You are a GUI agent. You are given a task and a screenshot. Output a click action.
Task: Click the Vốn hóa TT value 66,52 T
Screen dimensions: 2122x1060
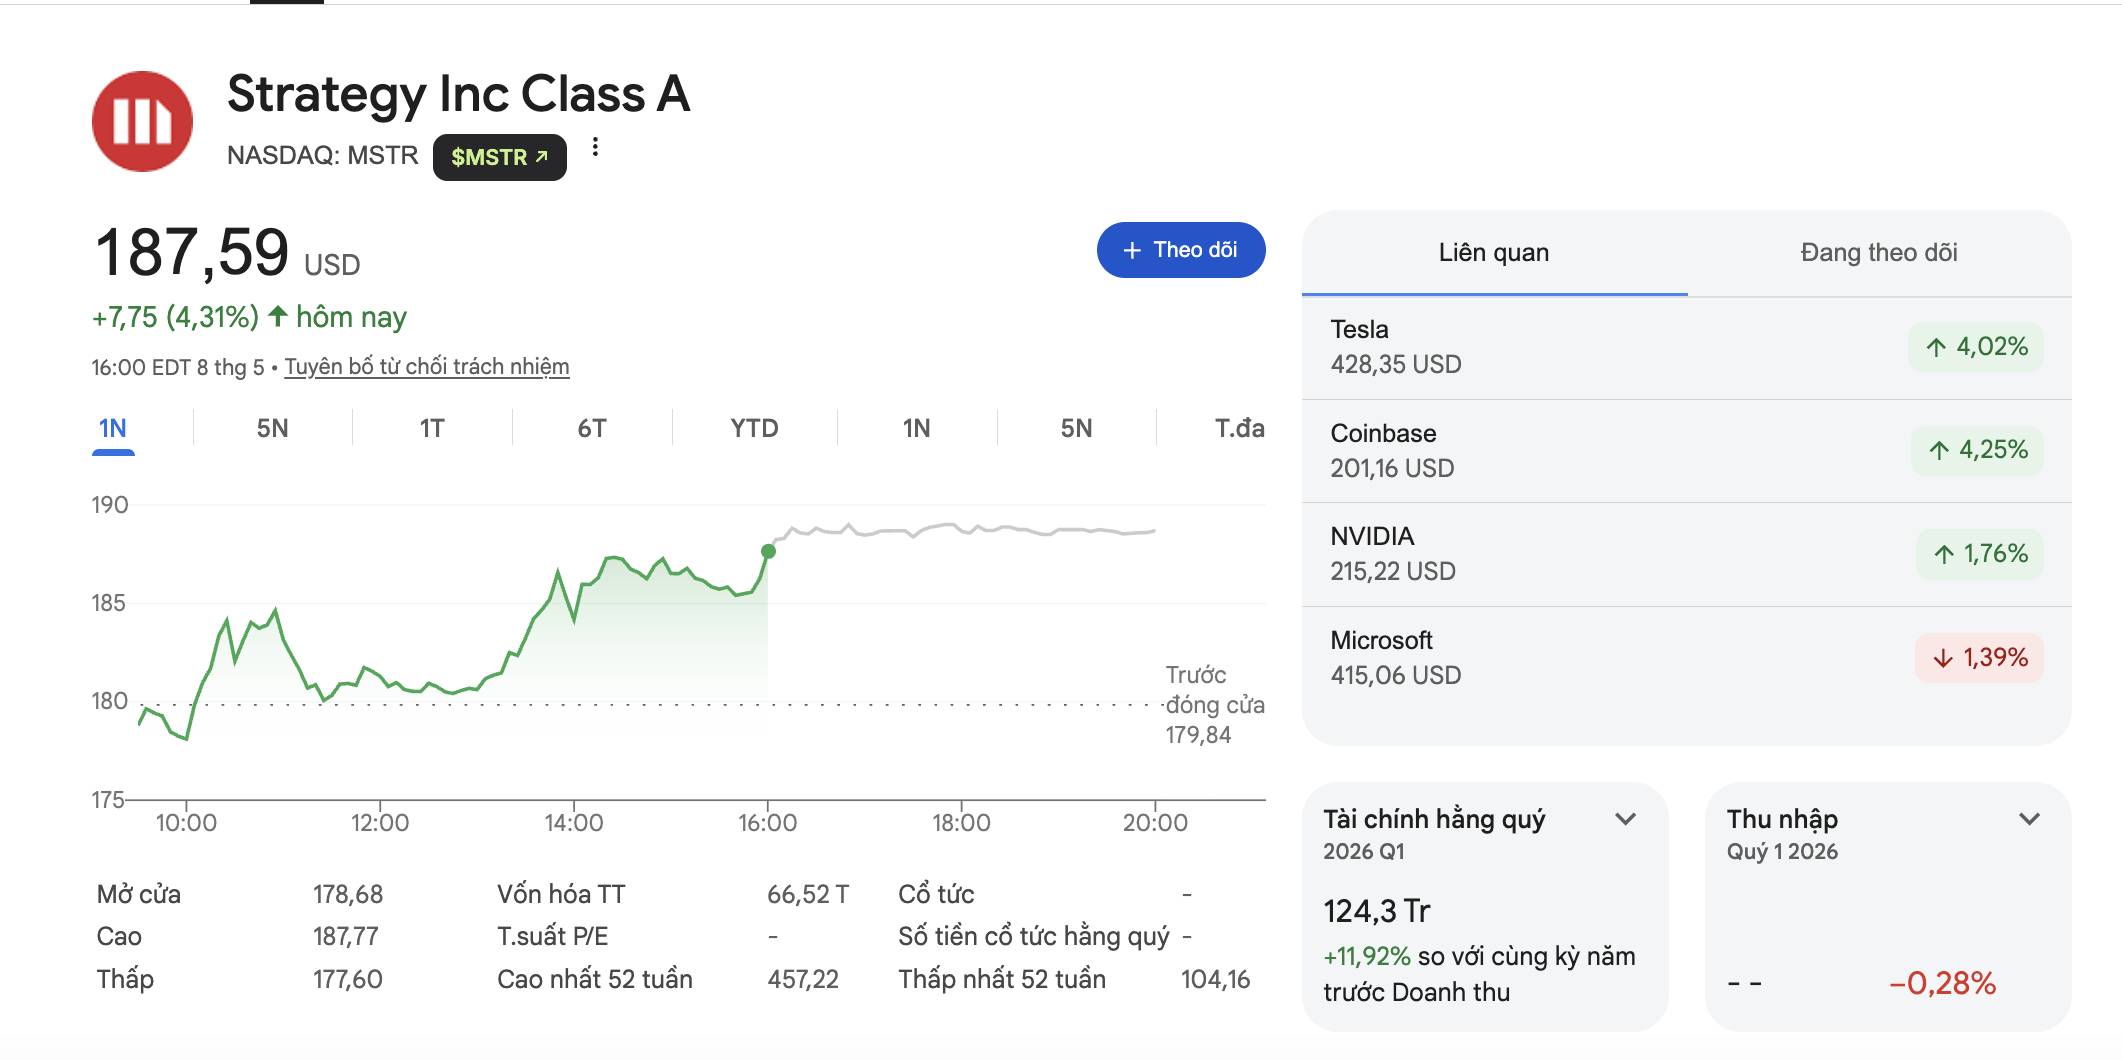tap(808, 894)
